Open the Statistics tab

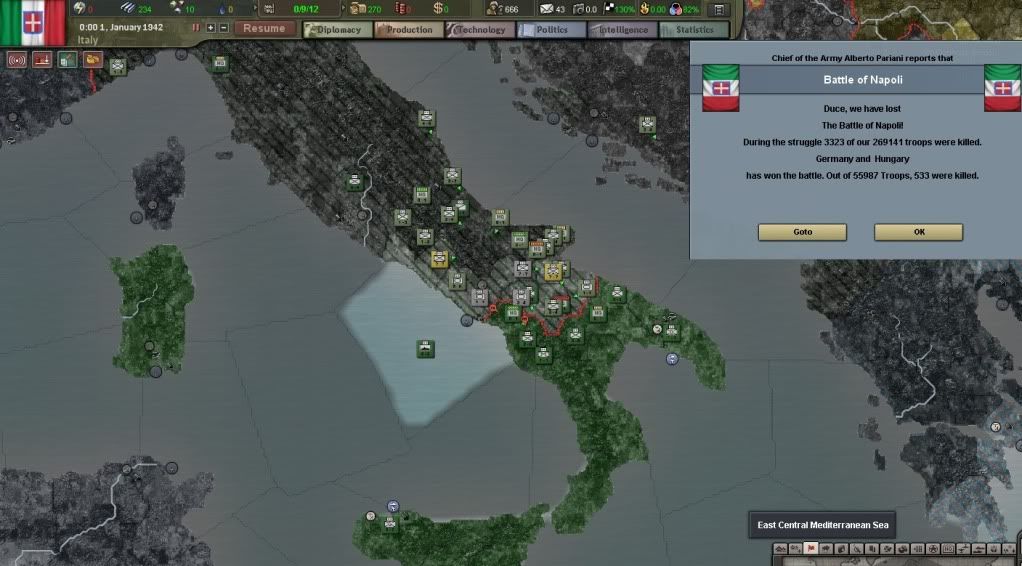point(694,30)
